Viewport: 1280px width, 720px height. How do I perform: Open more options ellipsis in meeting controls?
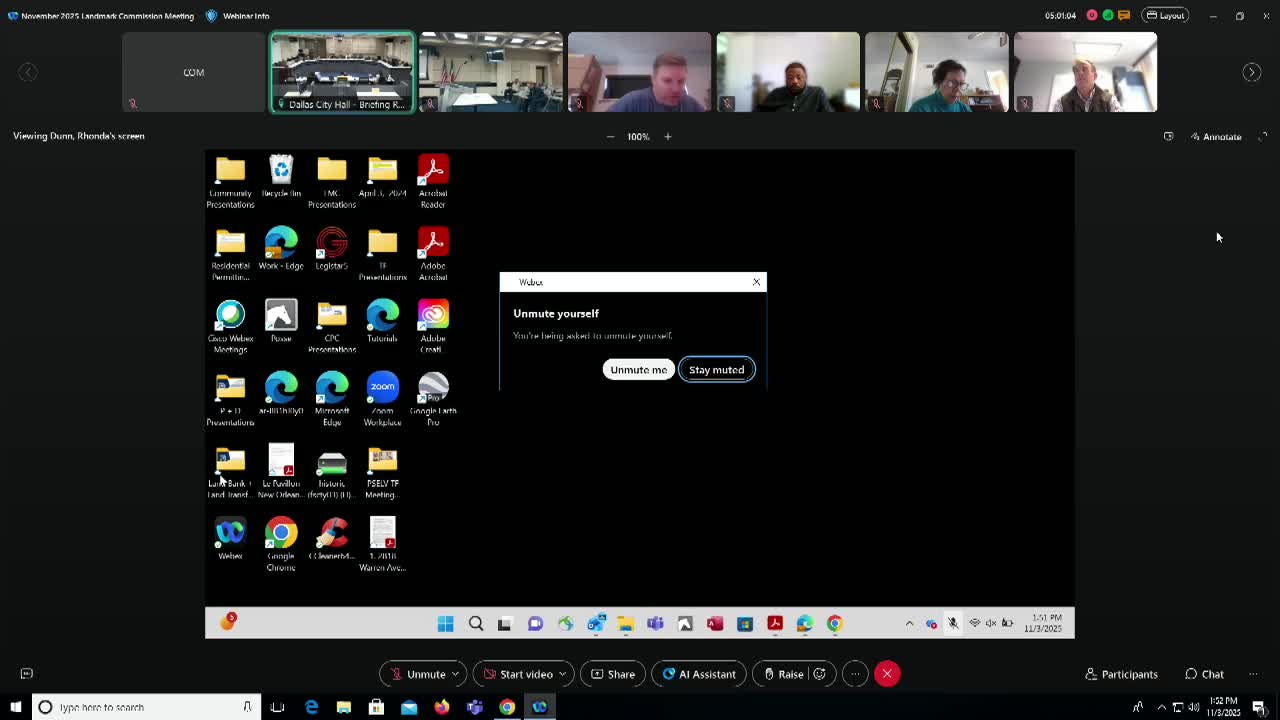coord(855,674)
